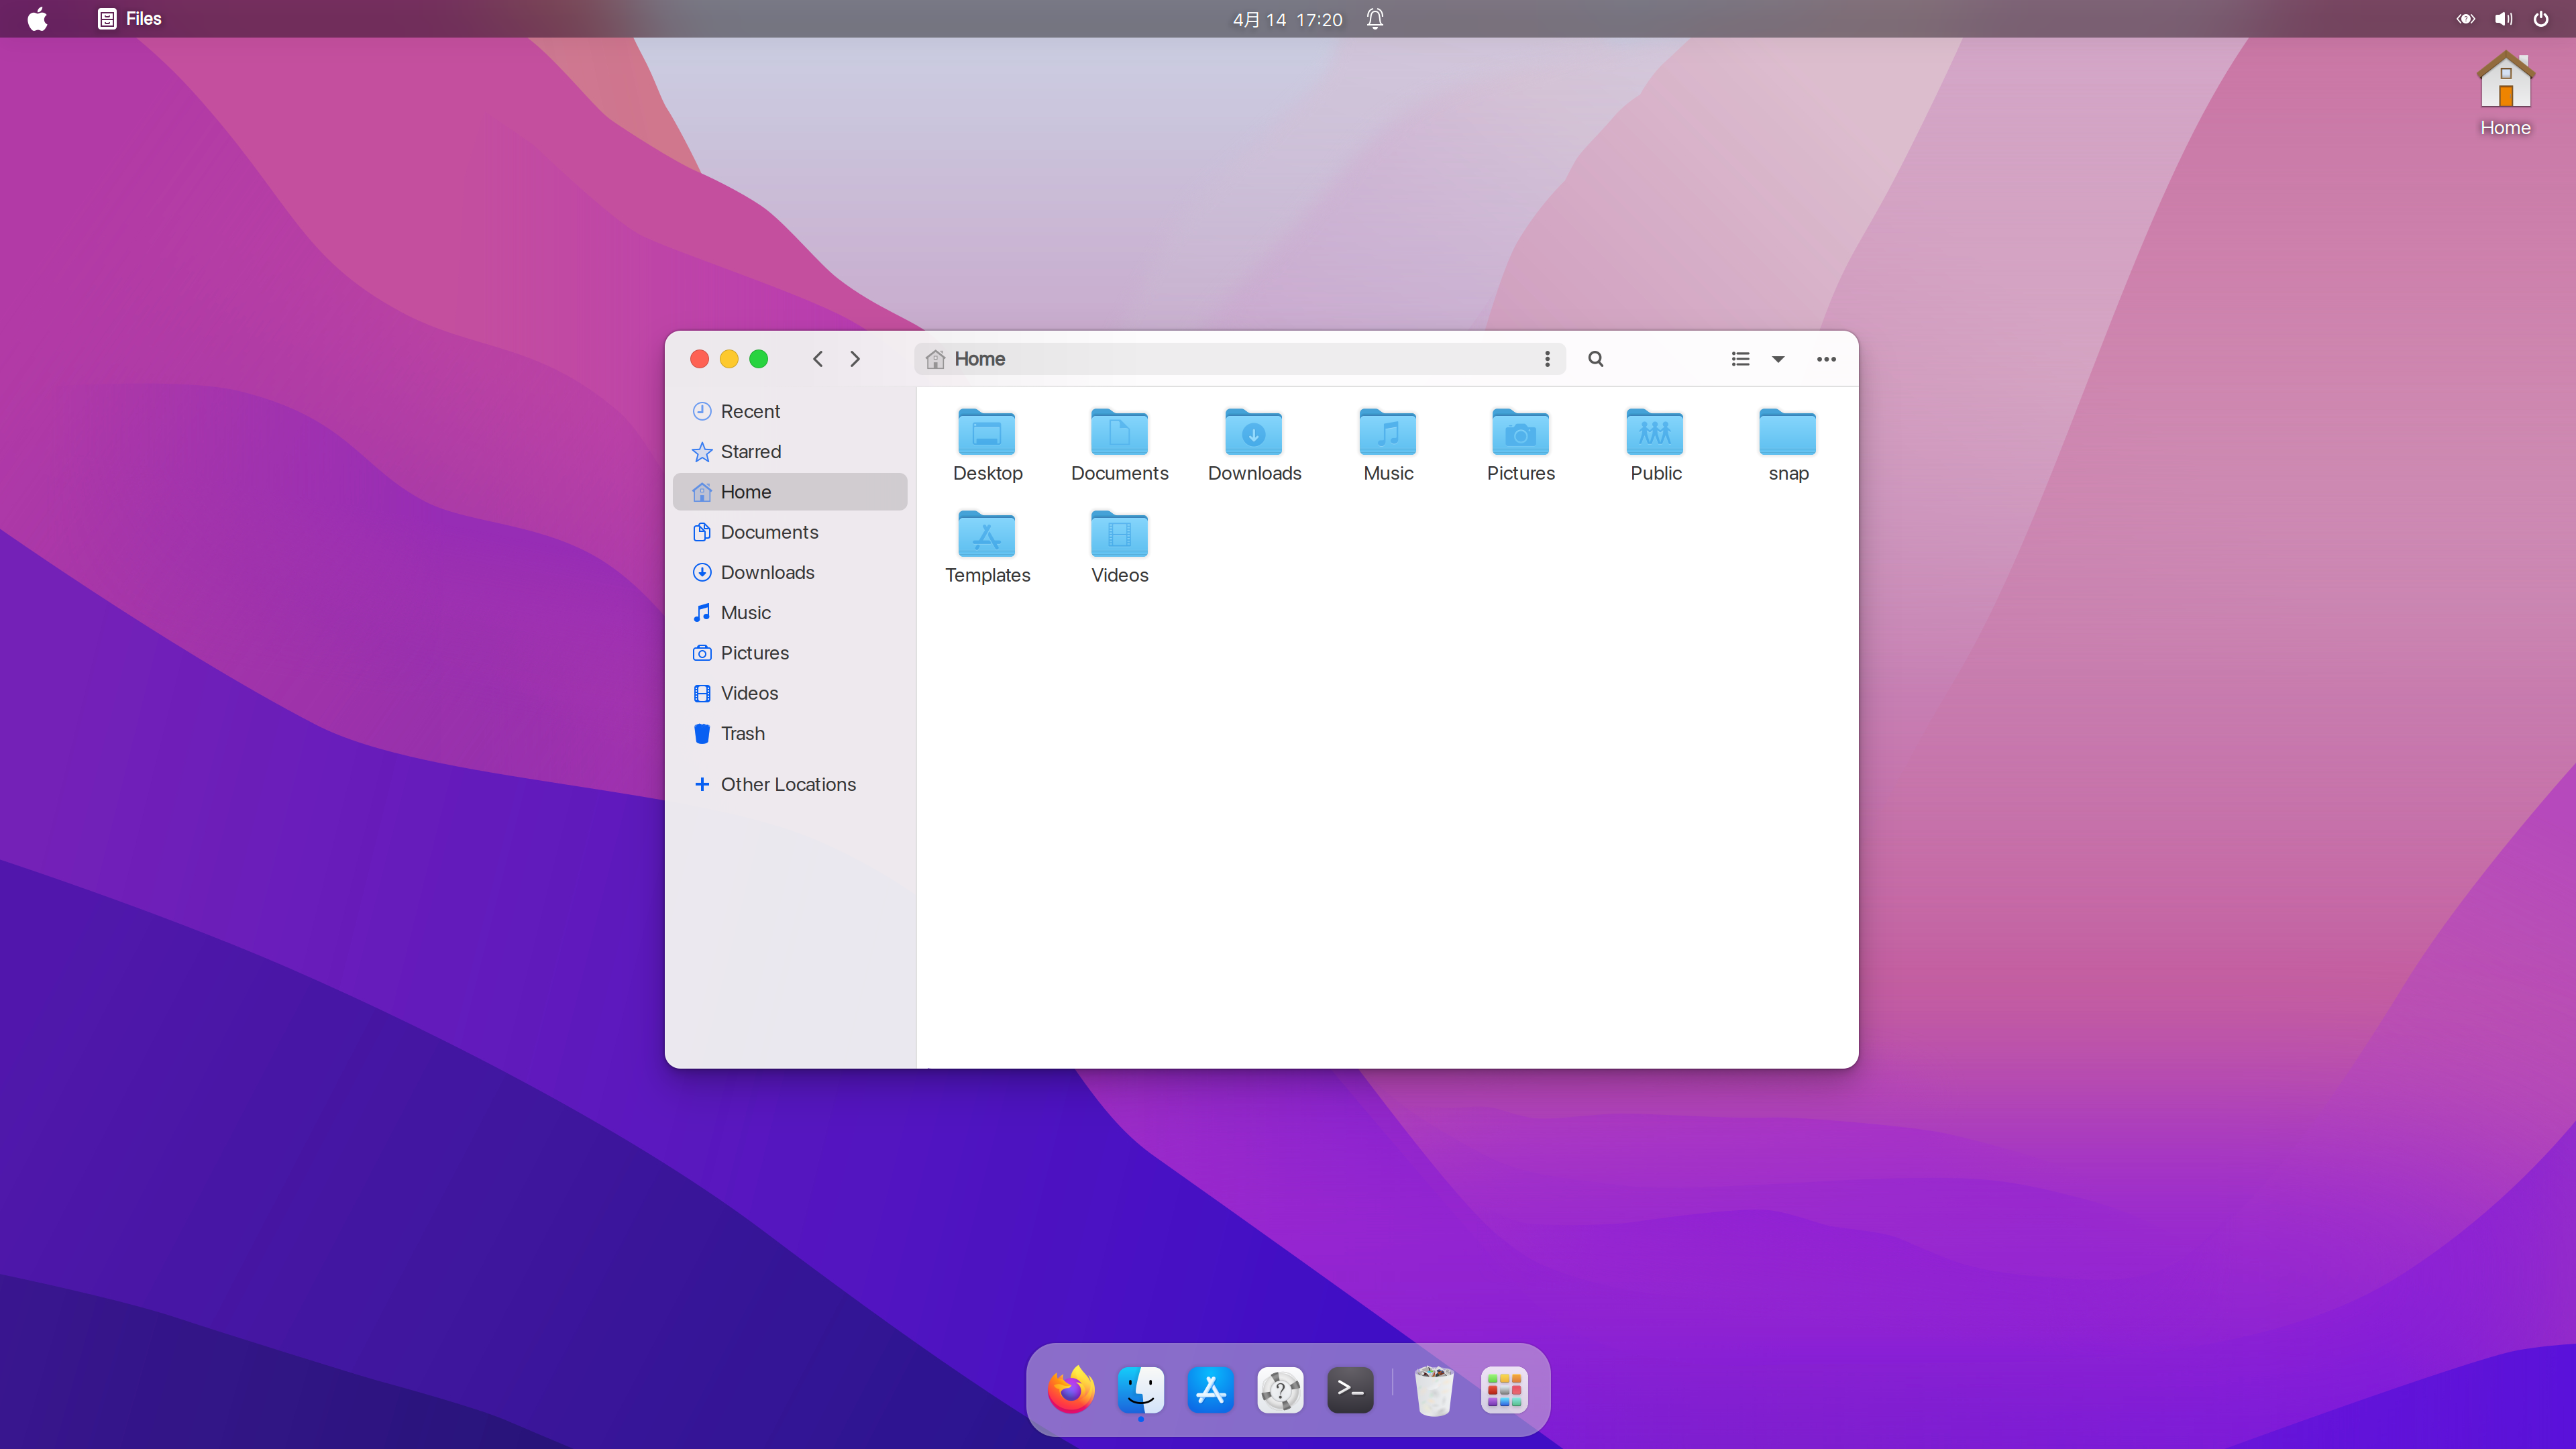Select the snap folder

(x=1787, y=434)
